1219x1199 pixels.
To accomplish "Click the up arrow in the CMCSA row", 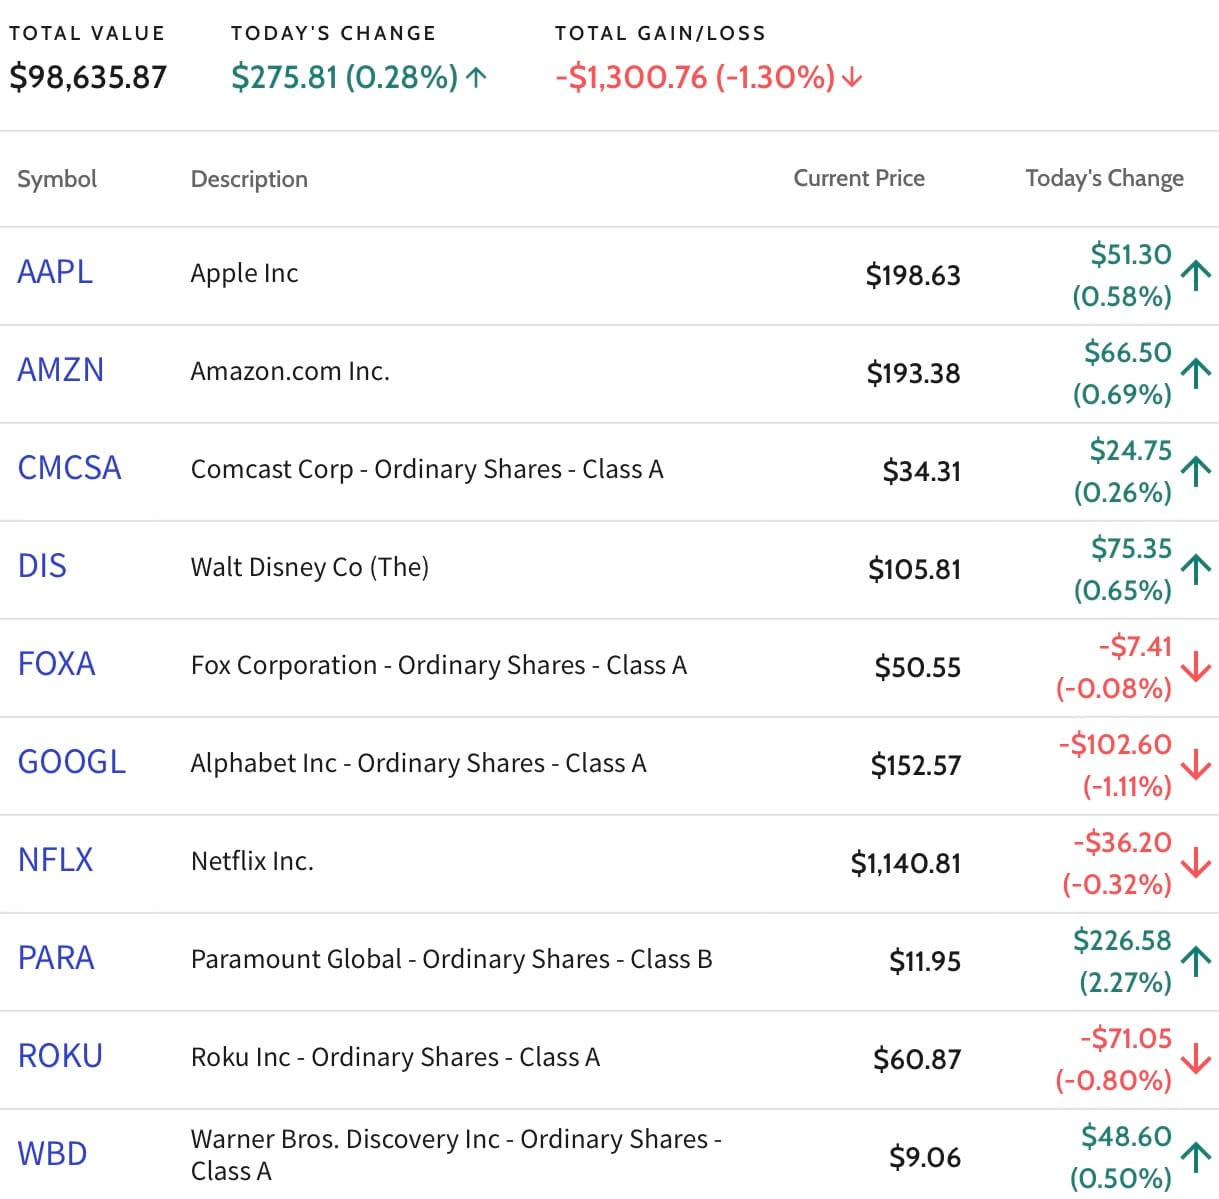I will tap(1196, 470).
